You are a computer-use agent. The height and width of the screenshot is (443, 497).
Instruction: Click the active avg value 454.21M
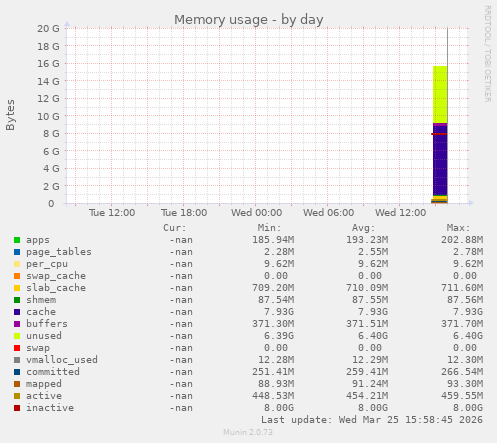[367, 396]
